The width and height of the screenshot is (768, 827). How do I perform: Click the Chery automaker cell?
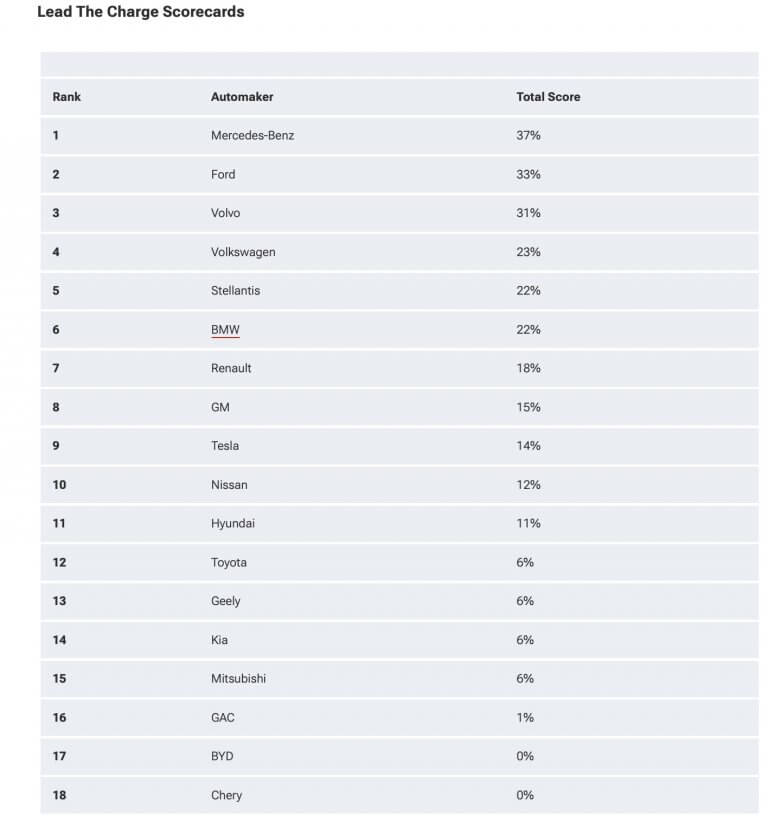[x=226, y=795]
